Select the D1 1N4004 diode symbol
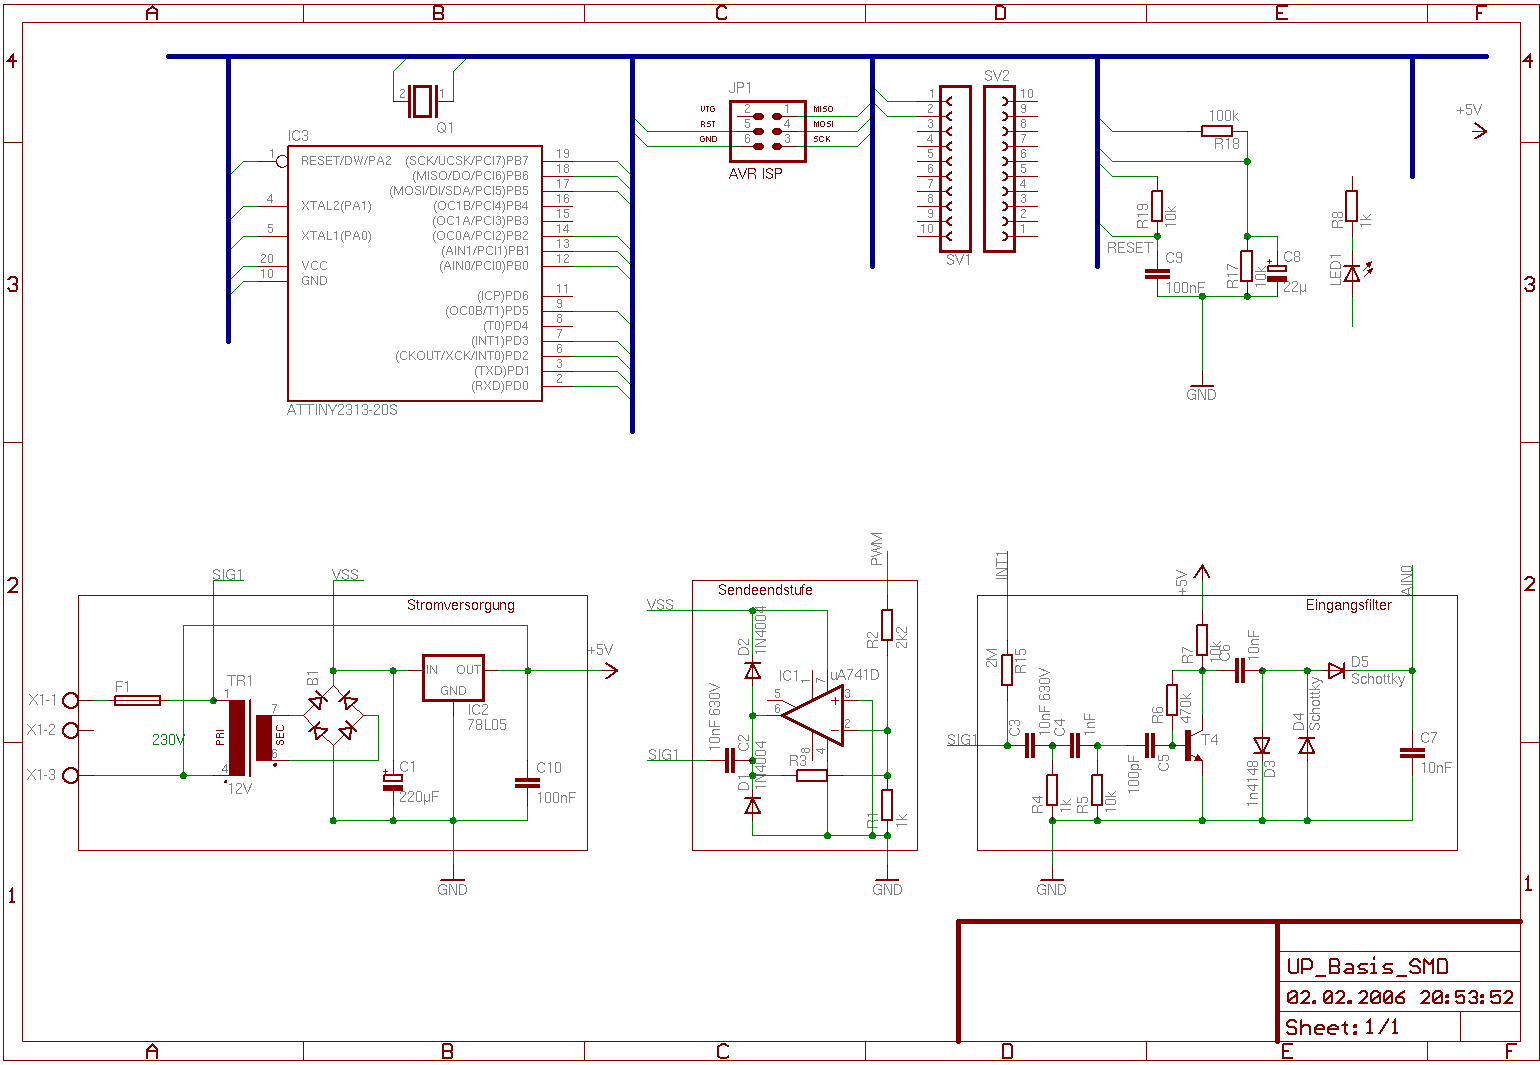The height and width of the screenshot is (1065, 1540). pyautogui.click(x=753, y=804)
